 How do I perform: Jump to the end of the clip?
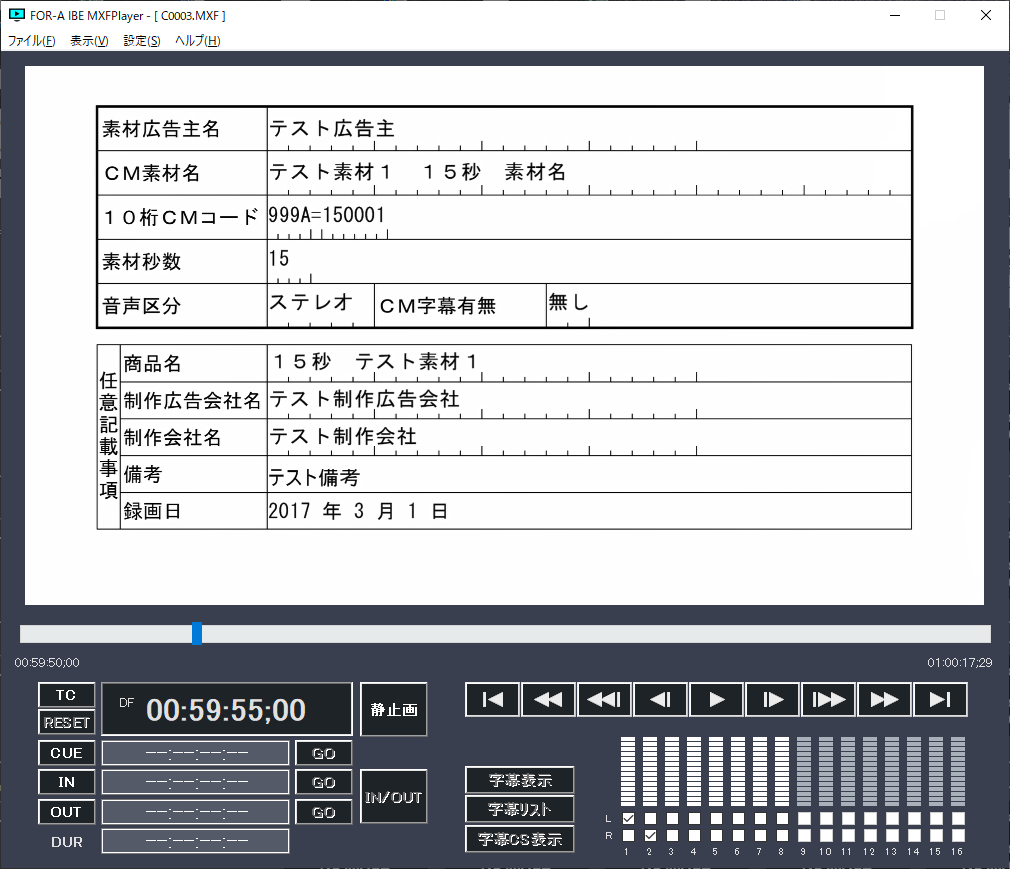click(x=940, y=700)
